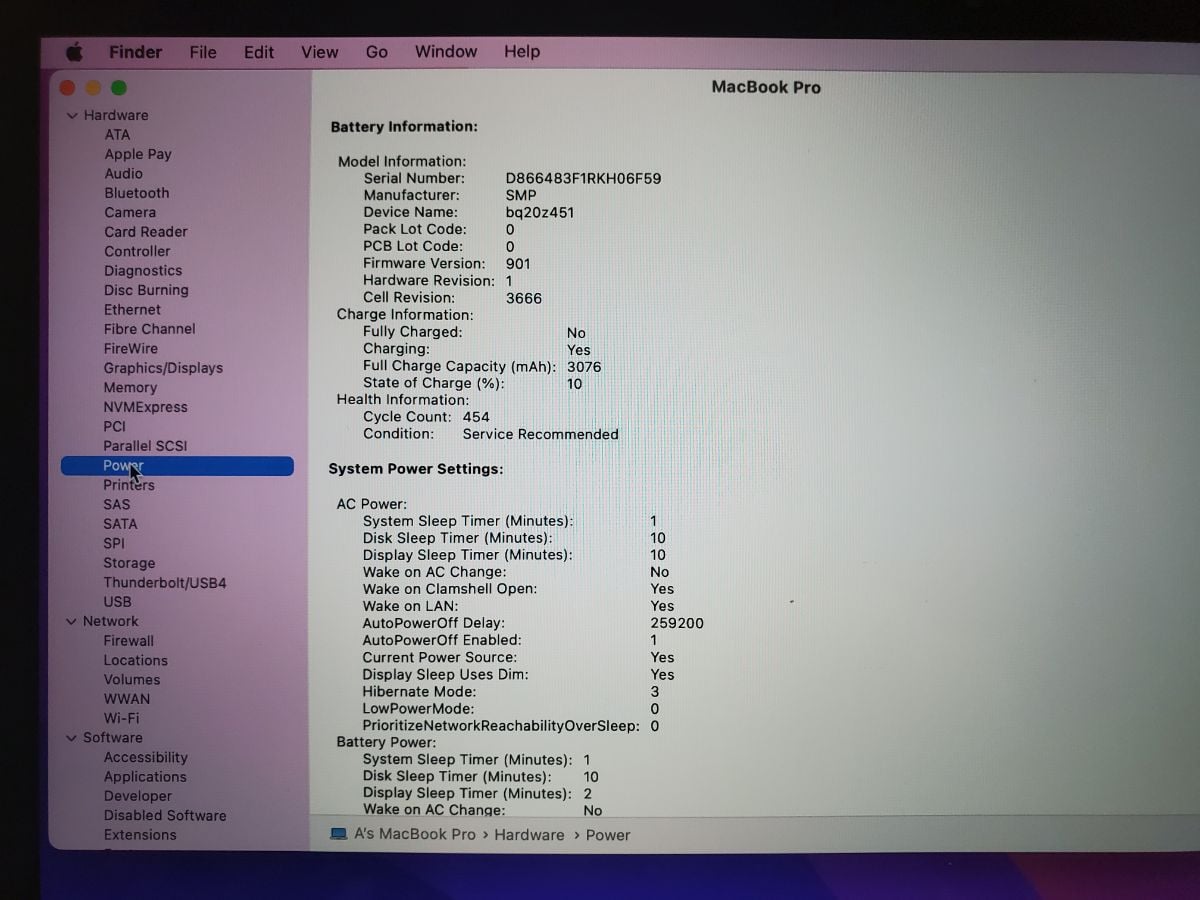Click the Cycle Count value 454
The height and width of the screenshot is (900, 1200).
tap(476, 417)
